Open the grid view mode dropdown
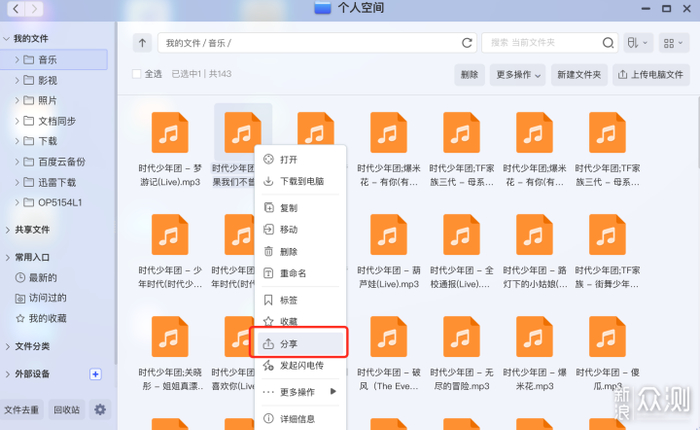Screen dimensions: 700x430 point(673,43)
